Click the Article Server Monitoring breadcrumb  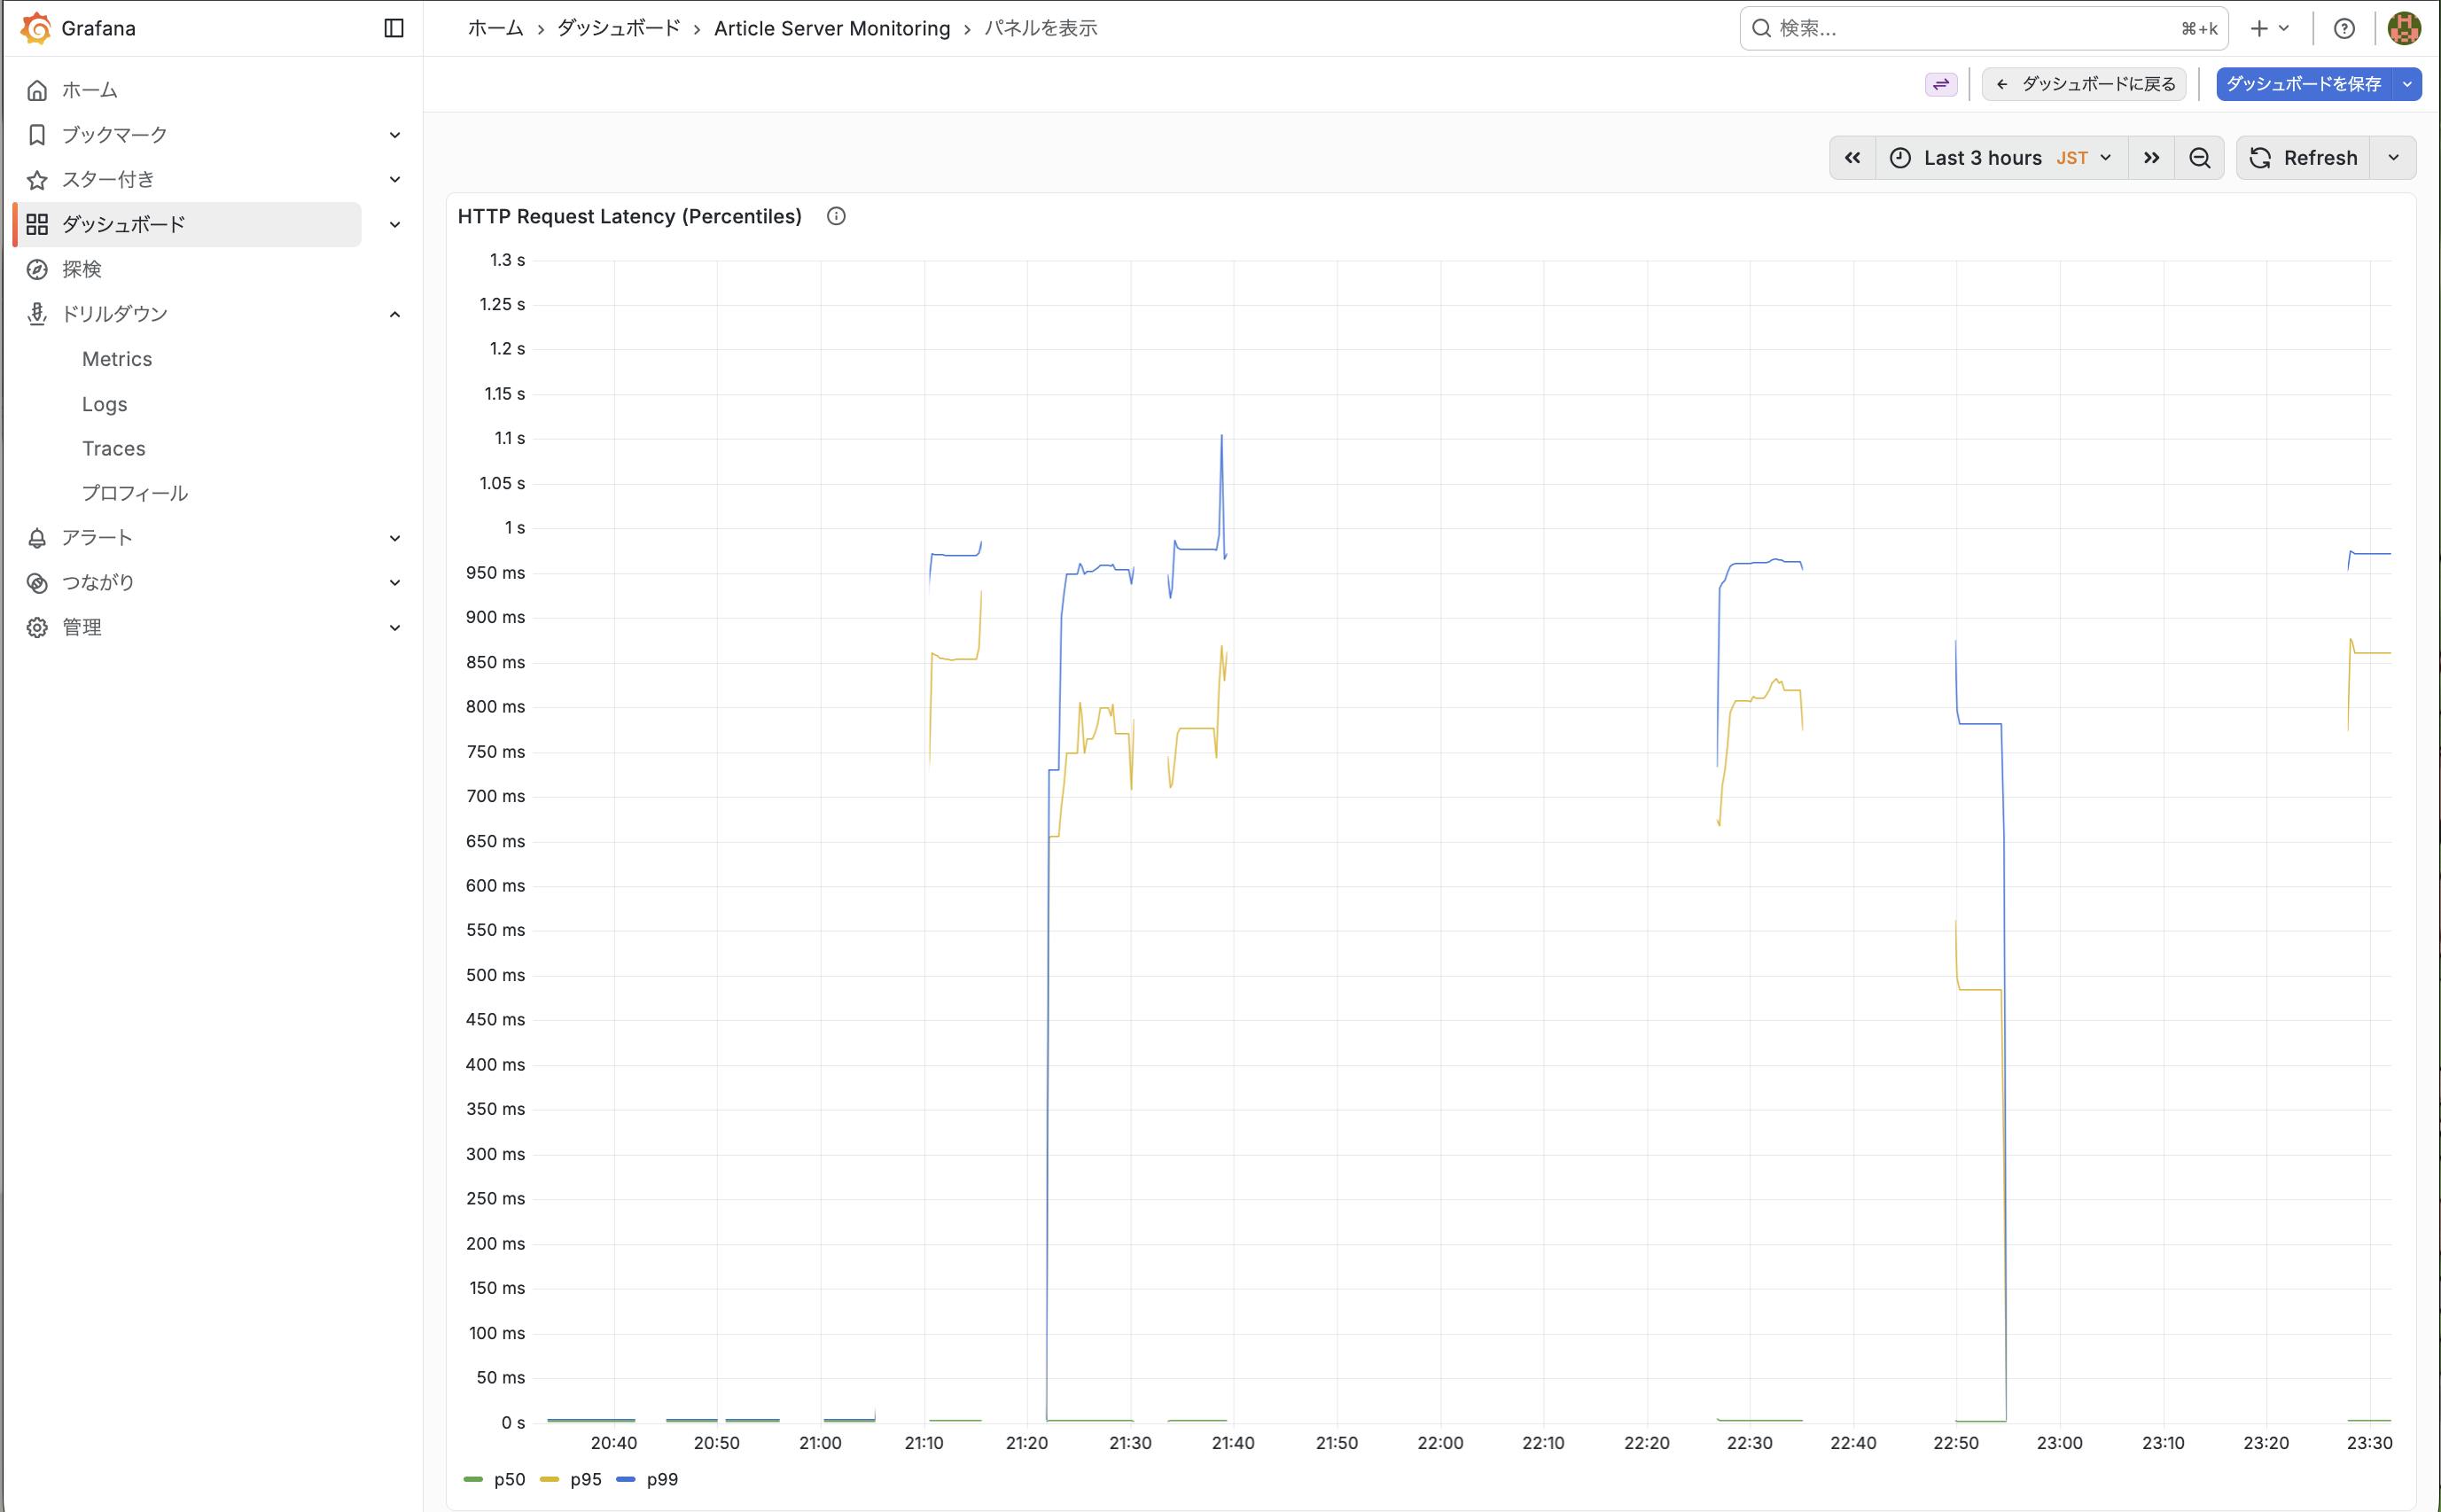tap(831, 28)
